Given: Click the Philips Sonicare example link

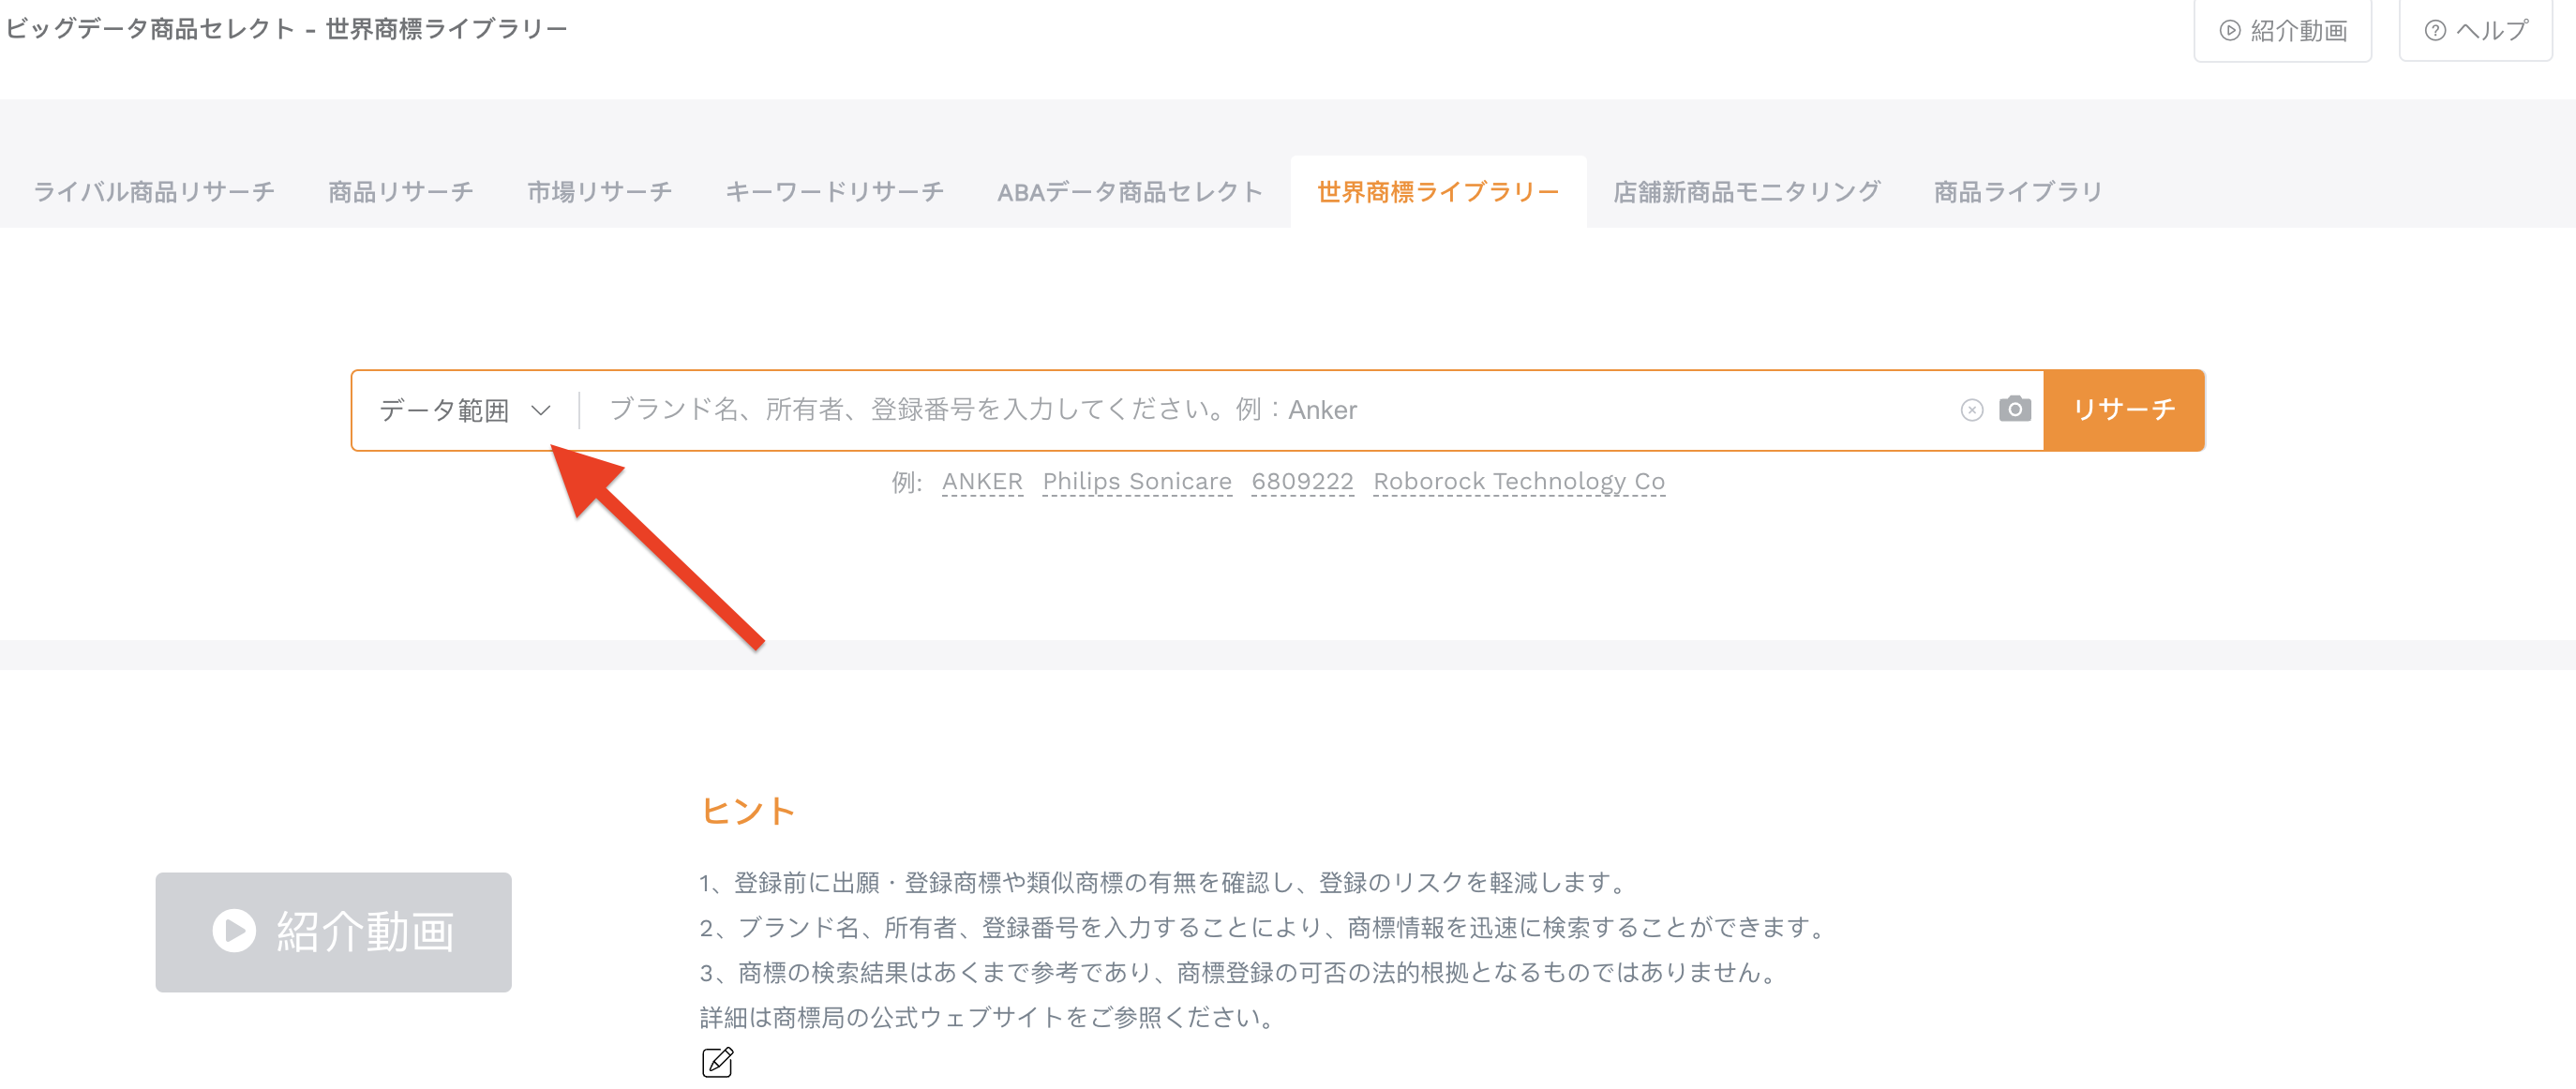Looking at the screenshot, I should point(1137,482).
